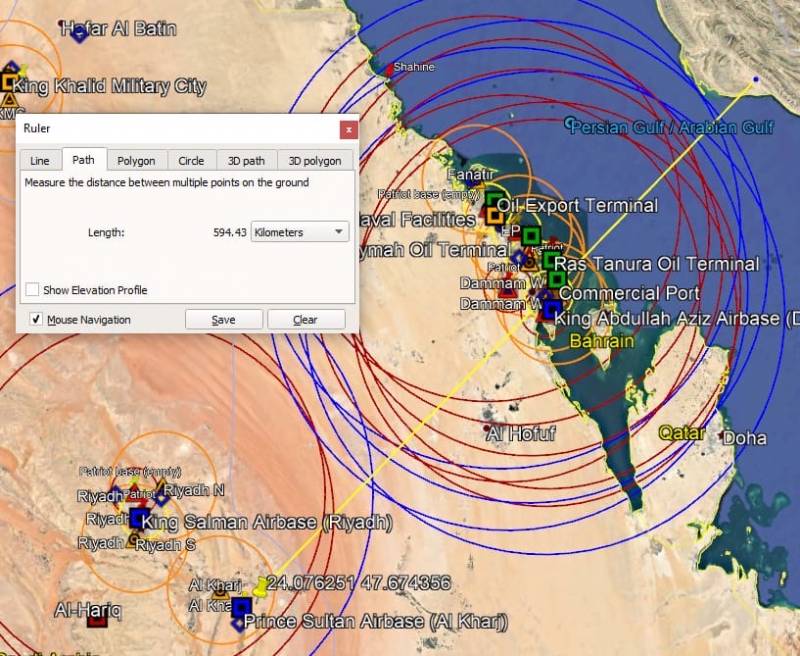Select the green square at Oil Export Terminal
This screenshot has width=800, height=656.
493,199
